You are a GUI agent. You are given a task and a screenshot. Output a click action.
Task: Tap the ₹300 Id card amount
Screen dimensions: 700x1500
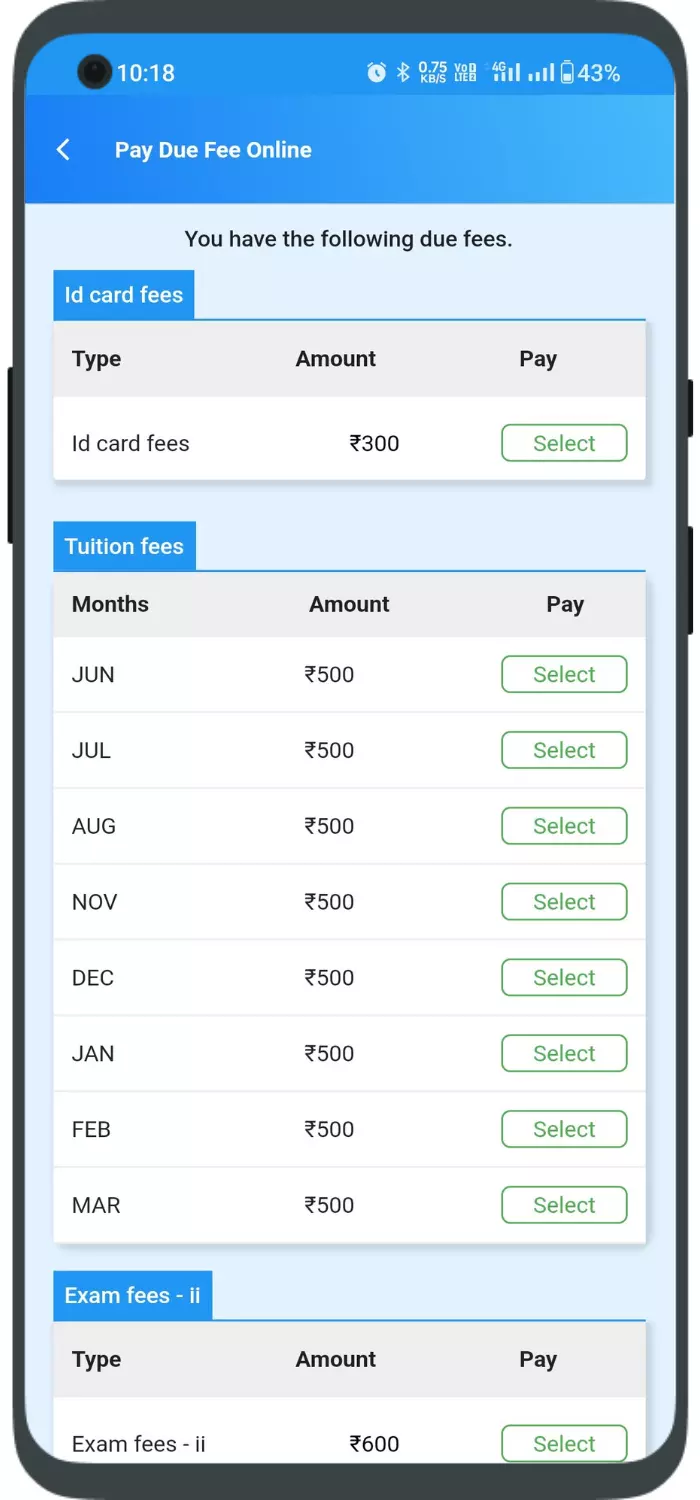(x=374, y=443)
